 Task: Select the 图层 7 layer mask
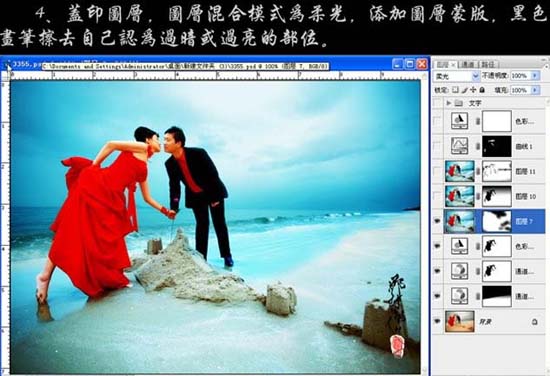497,221
